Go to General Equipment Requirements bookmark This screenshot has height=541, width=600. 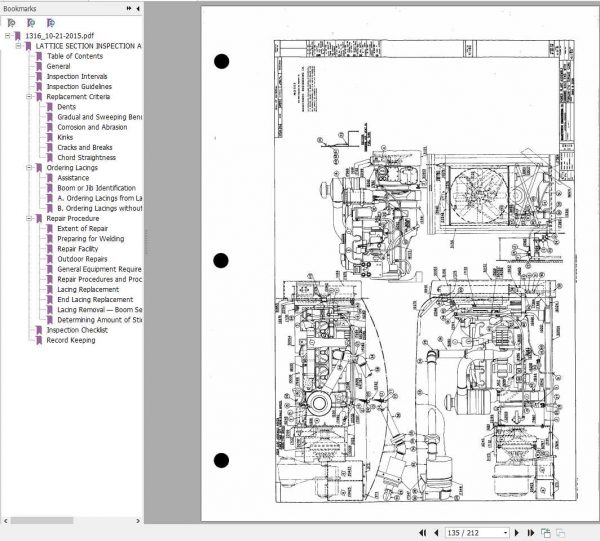[99, 269]
